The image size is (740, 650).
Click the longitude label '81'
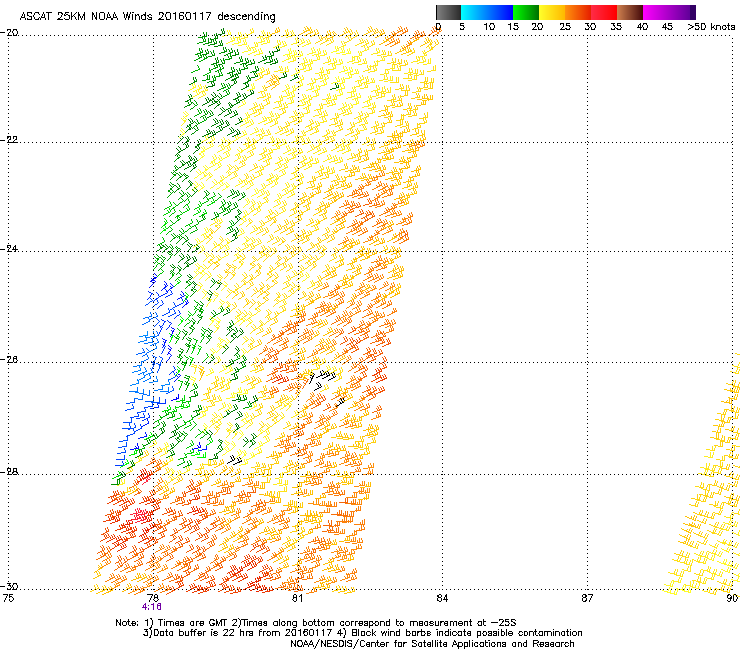click(297, 598)
